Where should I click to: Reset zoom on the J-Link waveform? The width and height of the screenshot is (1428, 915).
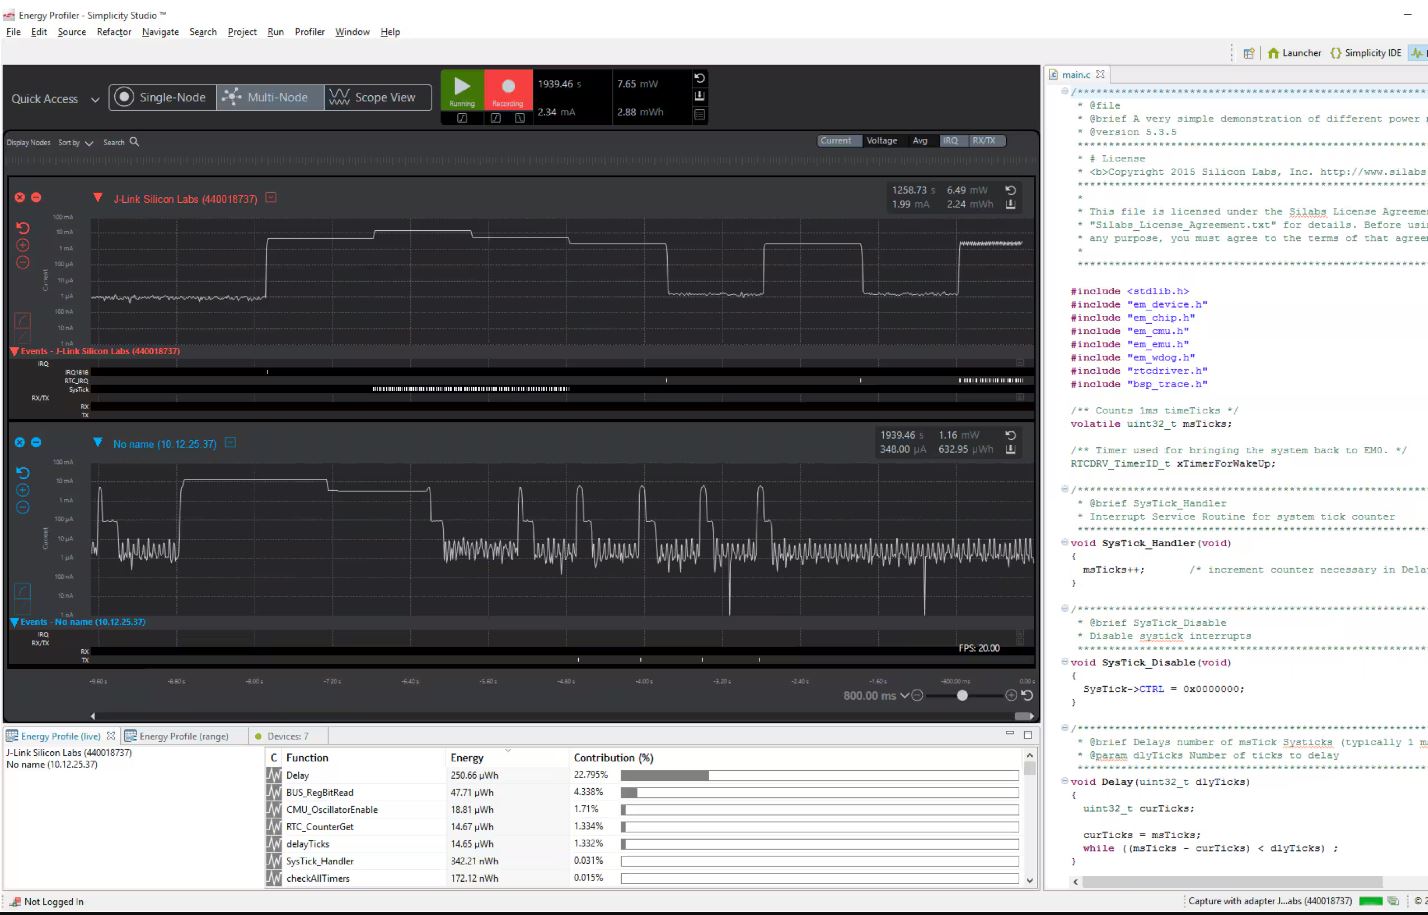click(x=22, y=228)
